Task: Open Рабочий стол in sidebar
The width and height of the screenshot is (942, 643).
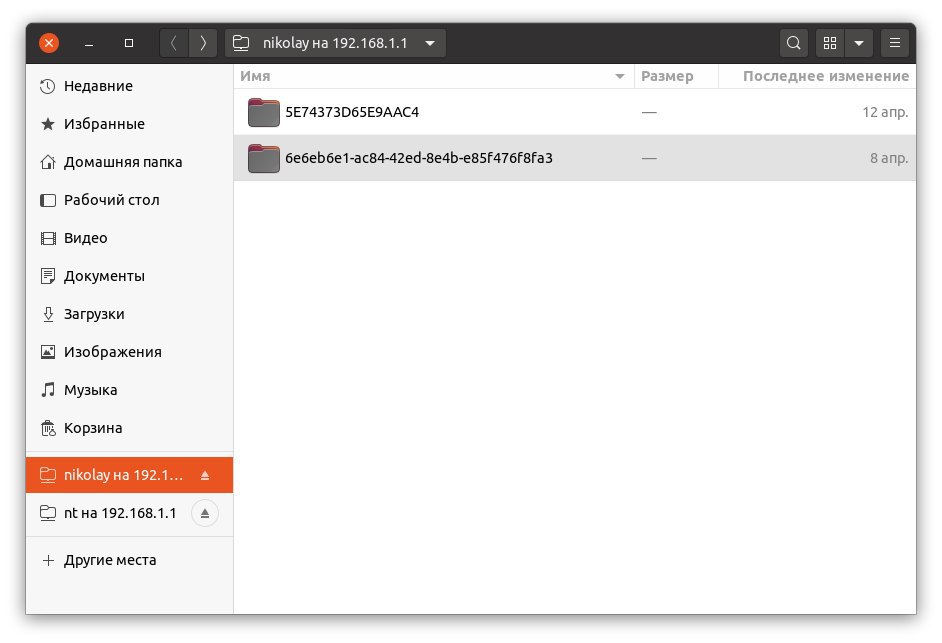Action: (129, 200)
